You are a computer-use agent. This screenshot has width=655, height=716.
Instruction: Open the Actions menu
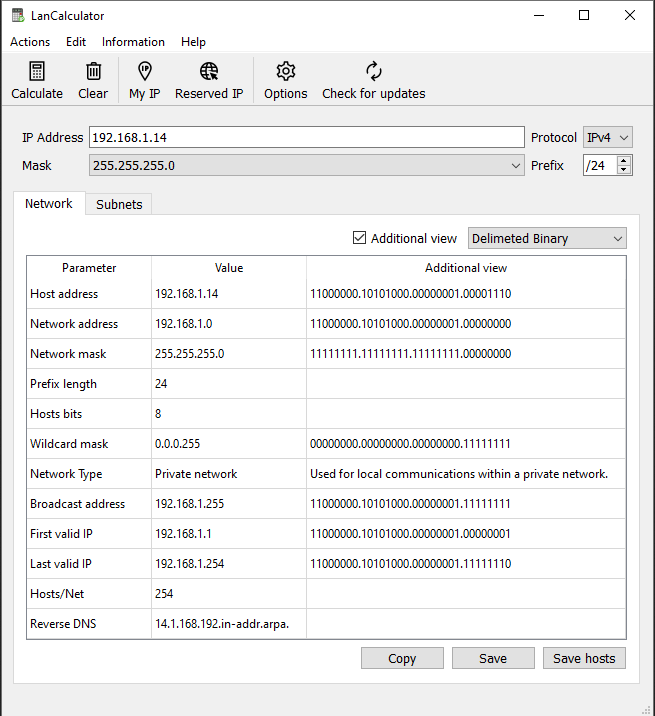(30, 42)
